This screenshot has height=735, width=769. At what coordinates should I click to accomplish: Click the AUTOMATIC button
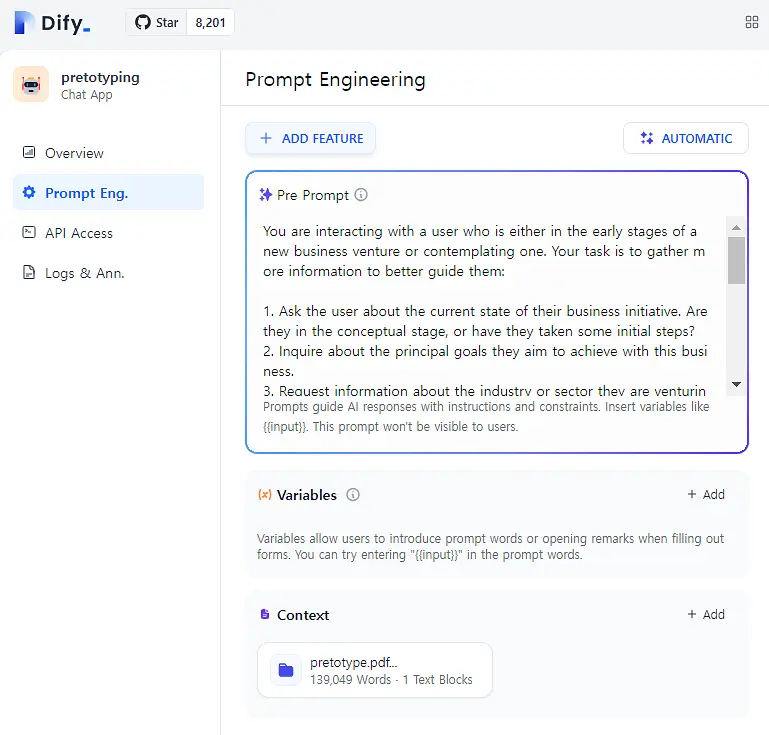(686, 138)
